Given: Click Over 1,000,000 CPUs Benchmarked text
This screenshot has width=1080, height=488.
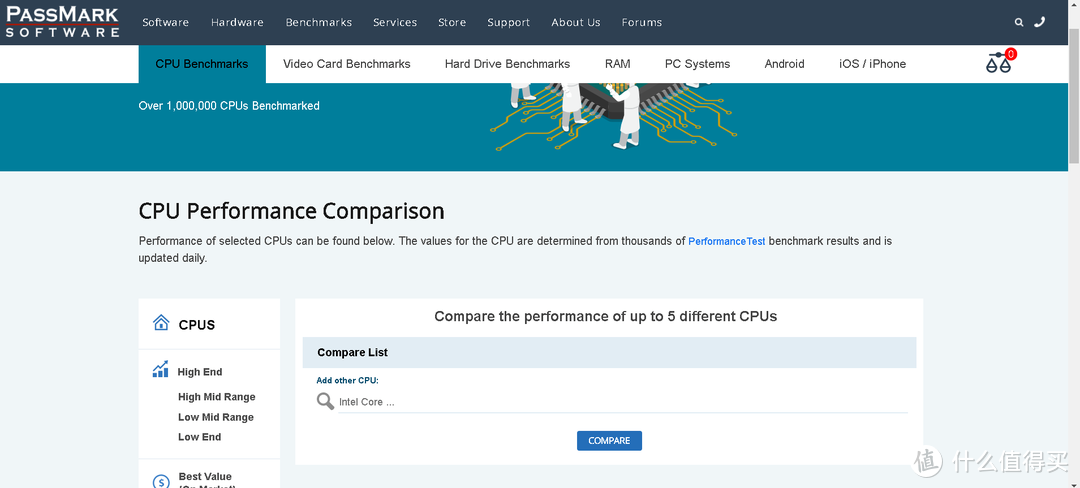Looking at the screenshot, I should pos(229,106).
